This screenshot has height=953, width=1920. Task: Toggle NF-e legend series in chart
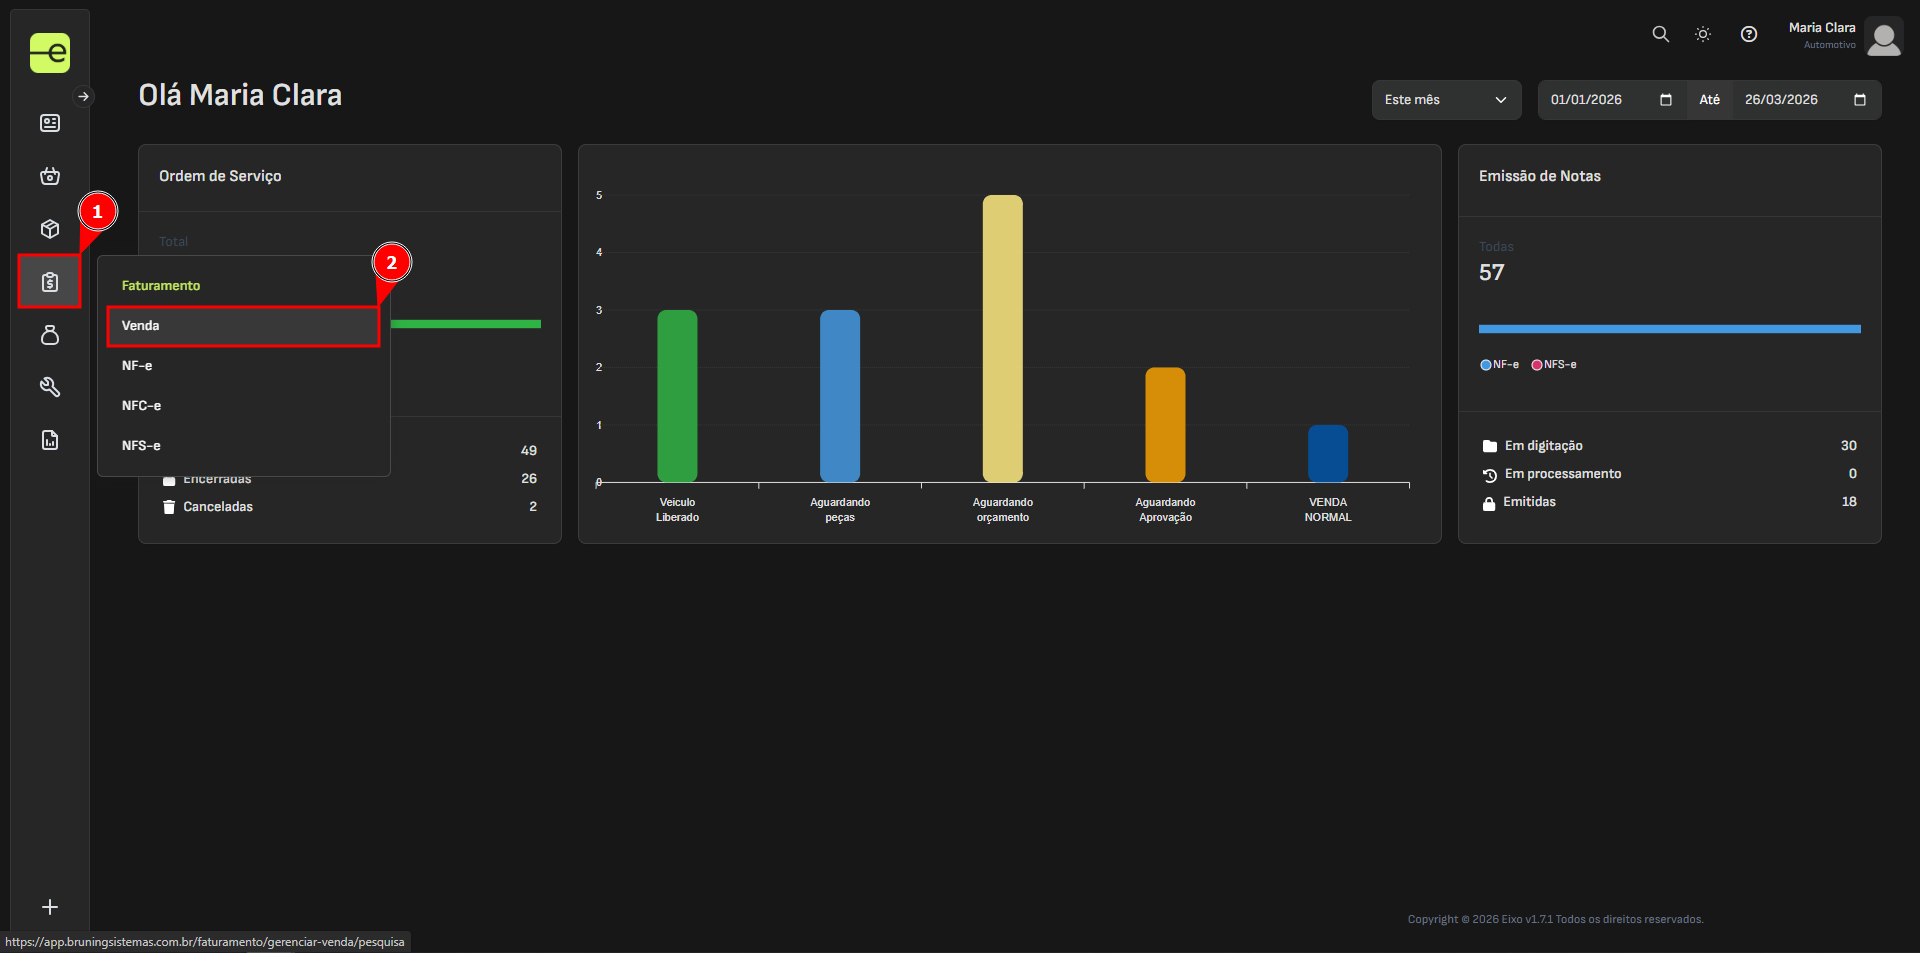(1499, 365)
